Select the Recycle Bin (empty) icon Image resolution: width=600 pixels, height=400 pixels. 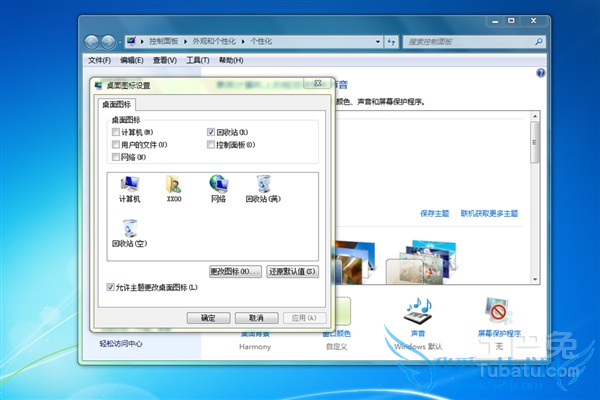(x=130, y=233)
